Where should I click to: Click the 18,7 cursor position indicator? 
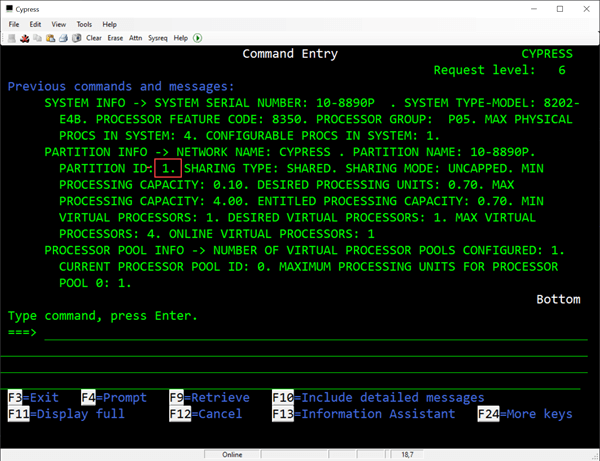point(407,454)
